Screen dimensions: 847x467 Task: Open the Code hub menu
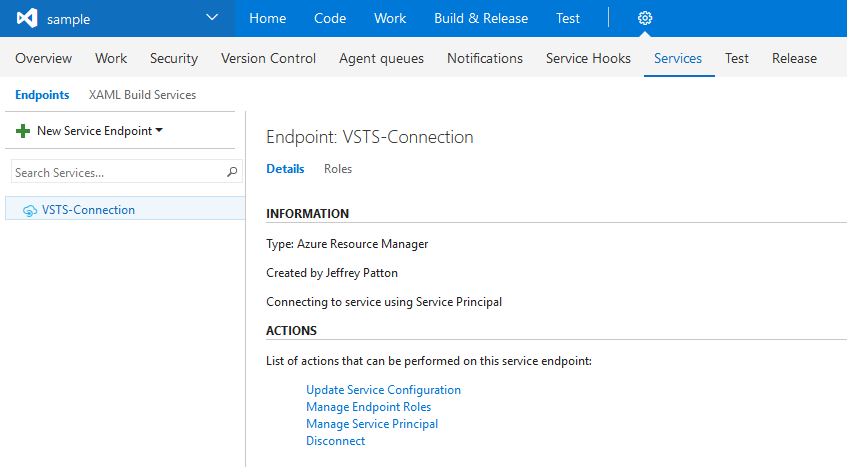pos(330,18)
